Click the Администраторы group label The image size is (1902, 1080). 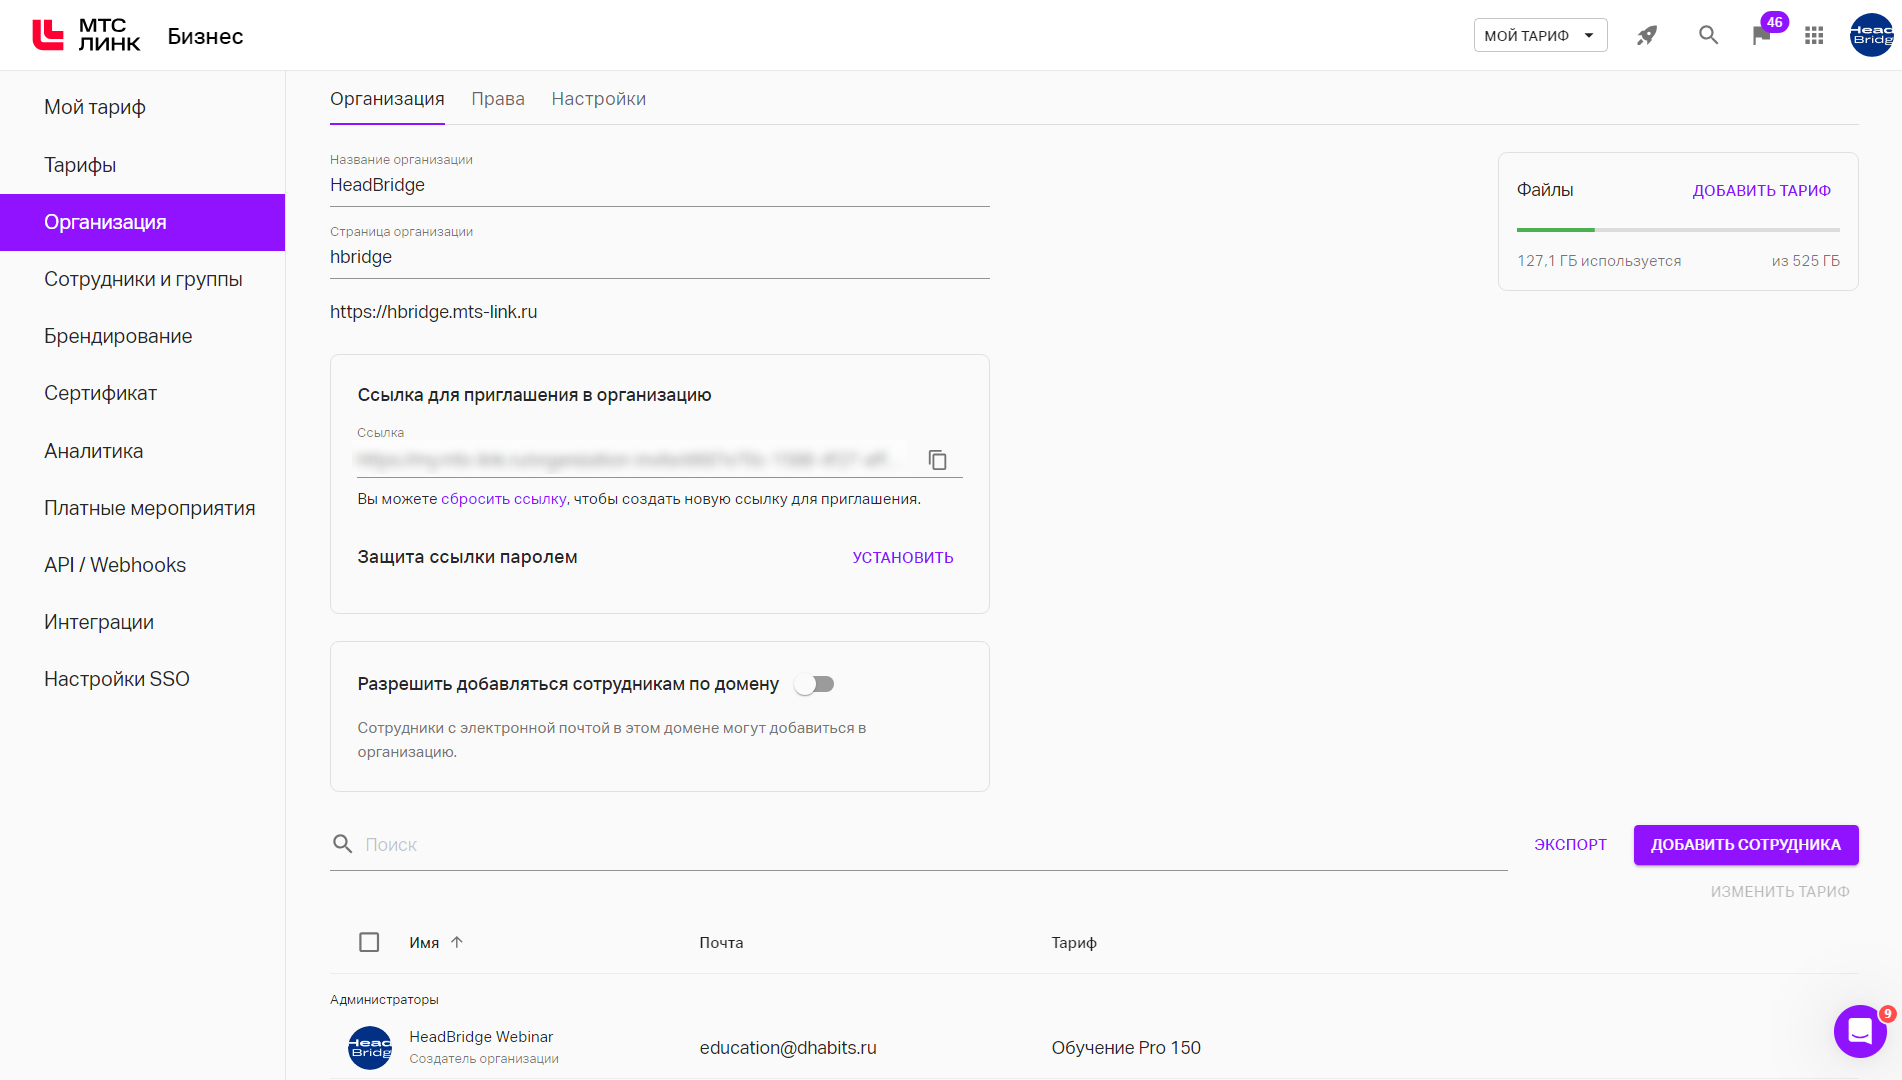click(x=384, y=999)
